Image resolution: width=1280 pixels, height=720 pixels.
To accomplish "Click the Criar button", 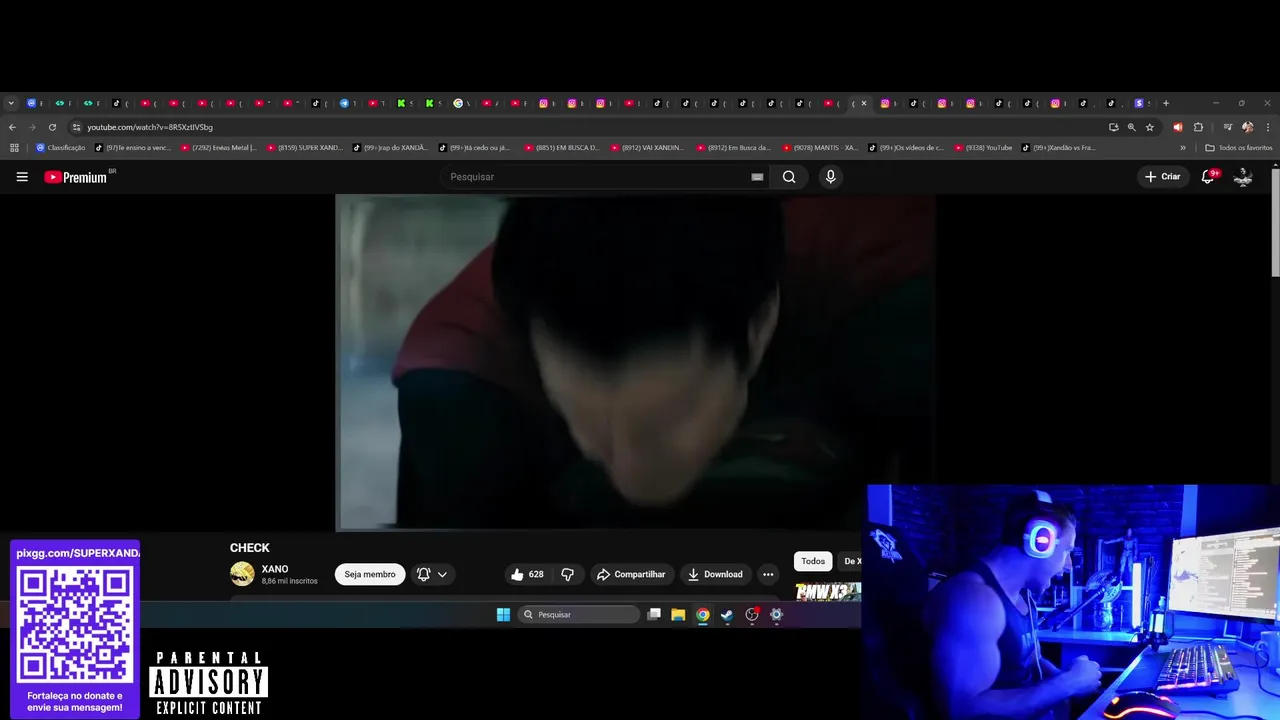I will click(x=1163, y=177).
